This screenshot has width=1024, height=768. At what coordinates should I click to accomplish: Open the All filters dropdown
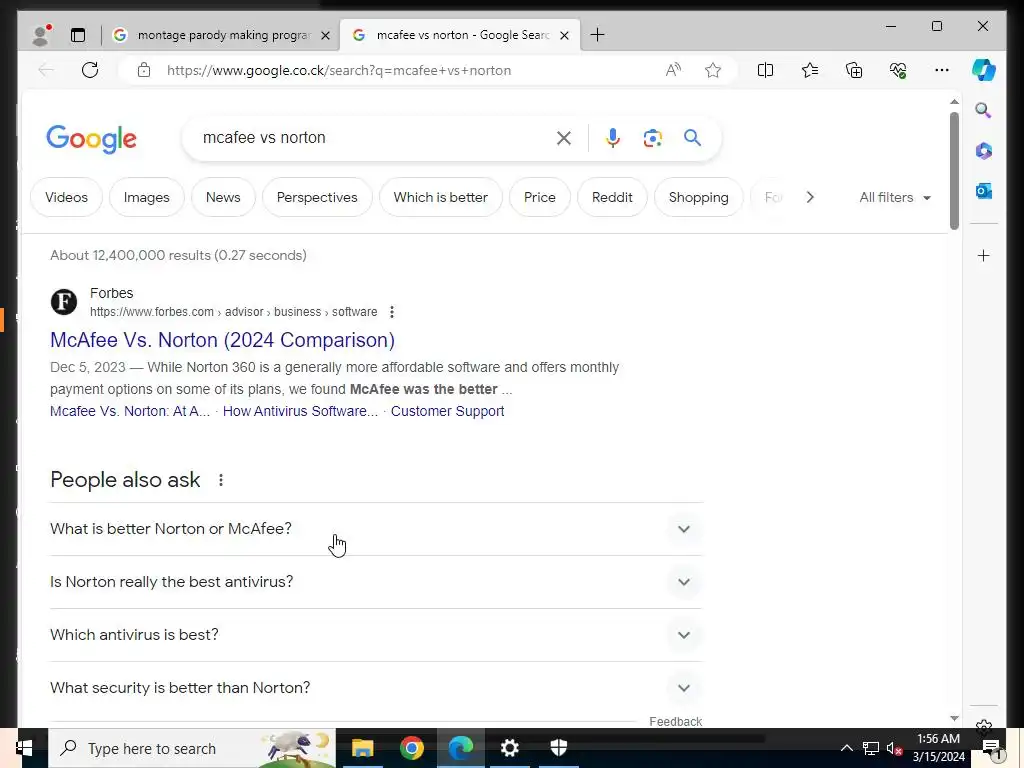click(x=895, y=197)
